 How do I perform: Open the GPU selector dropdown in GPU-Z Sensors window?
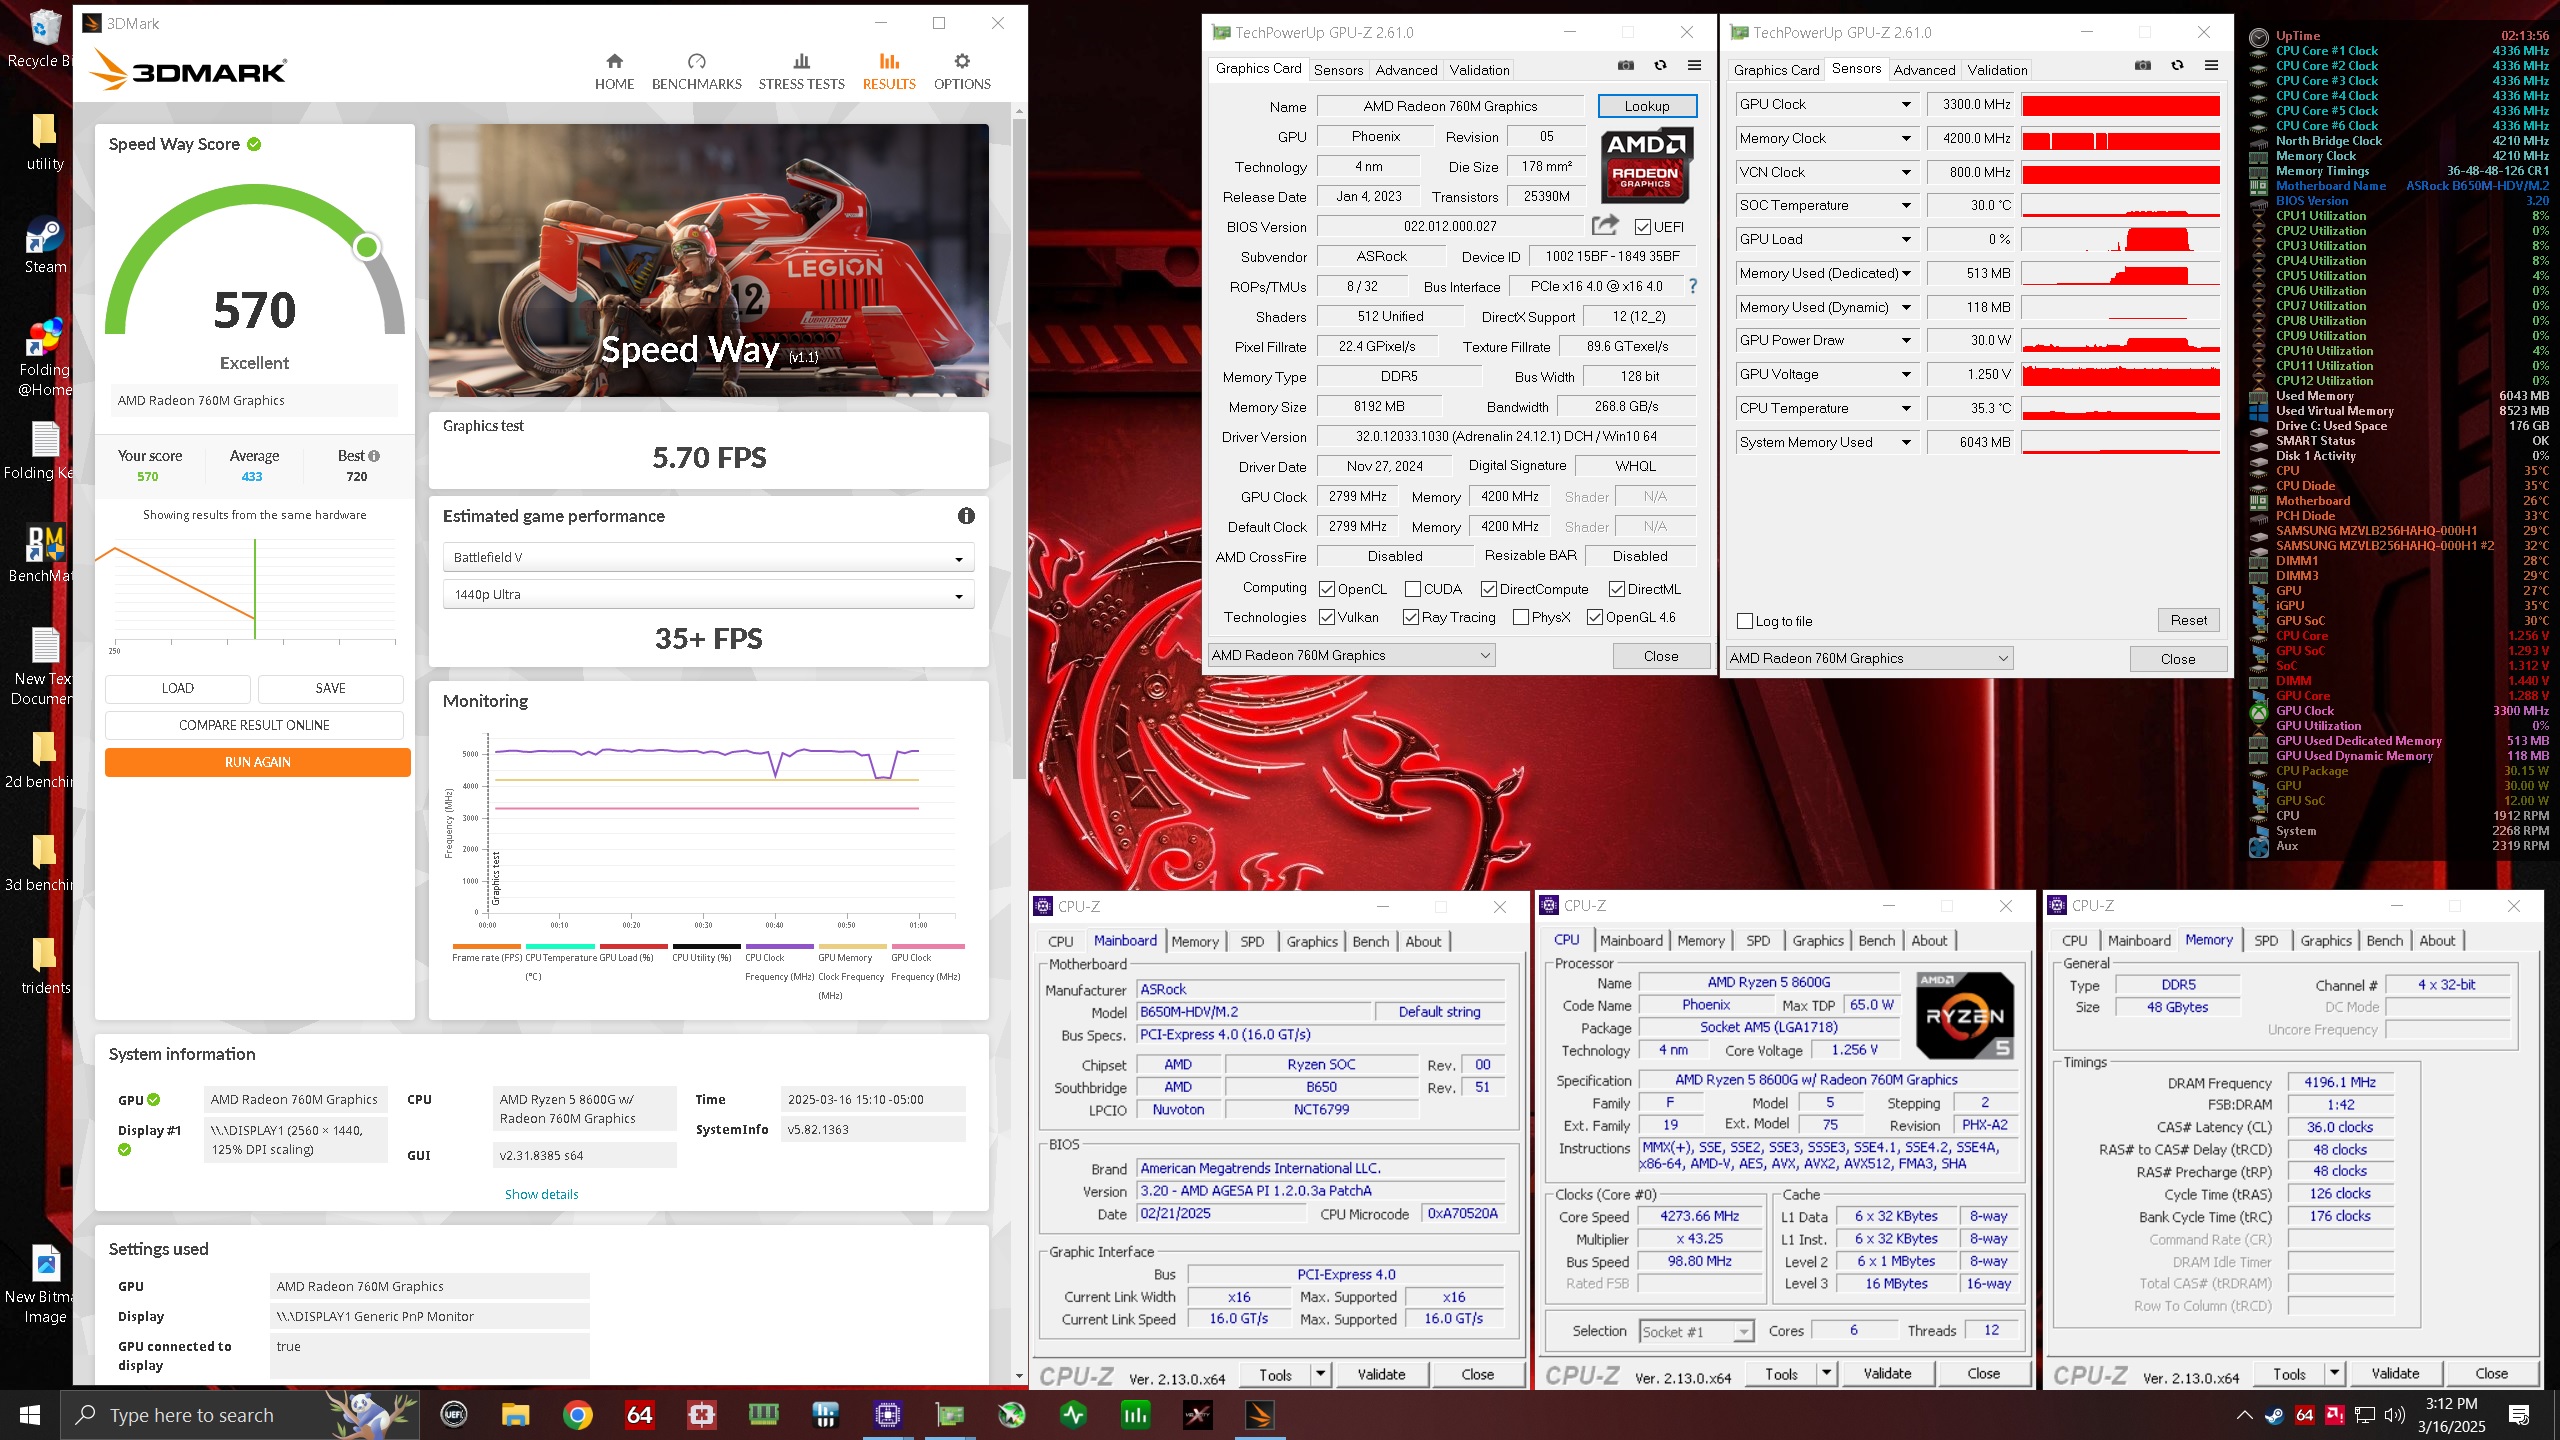point(1869,658)
